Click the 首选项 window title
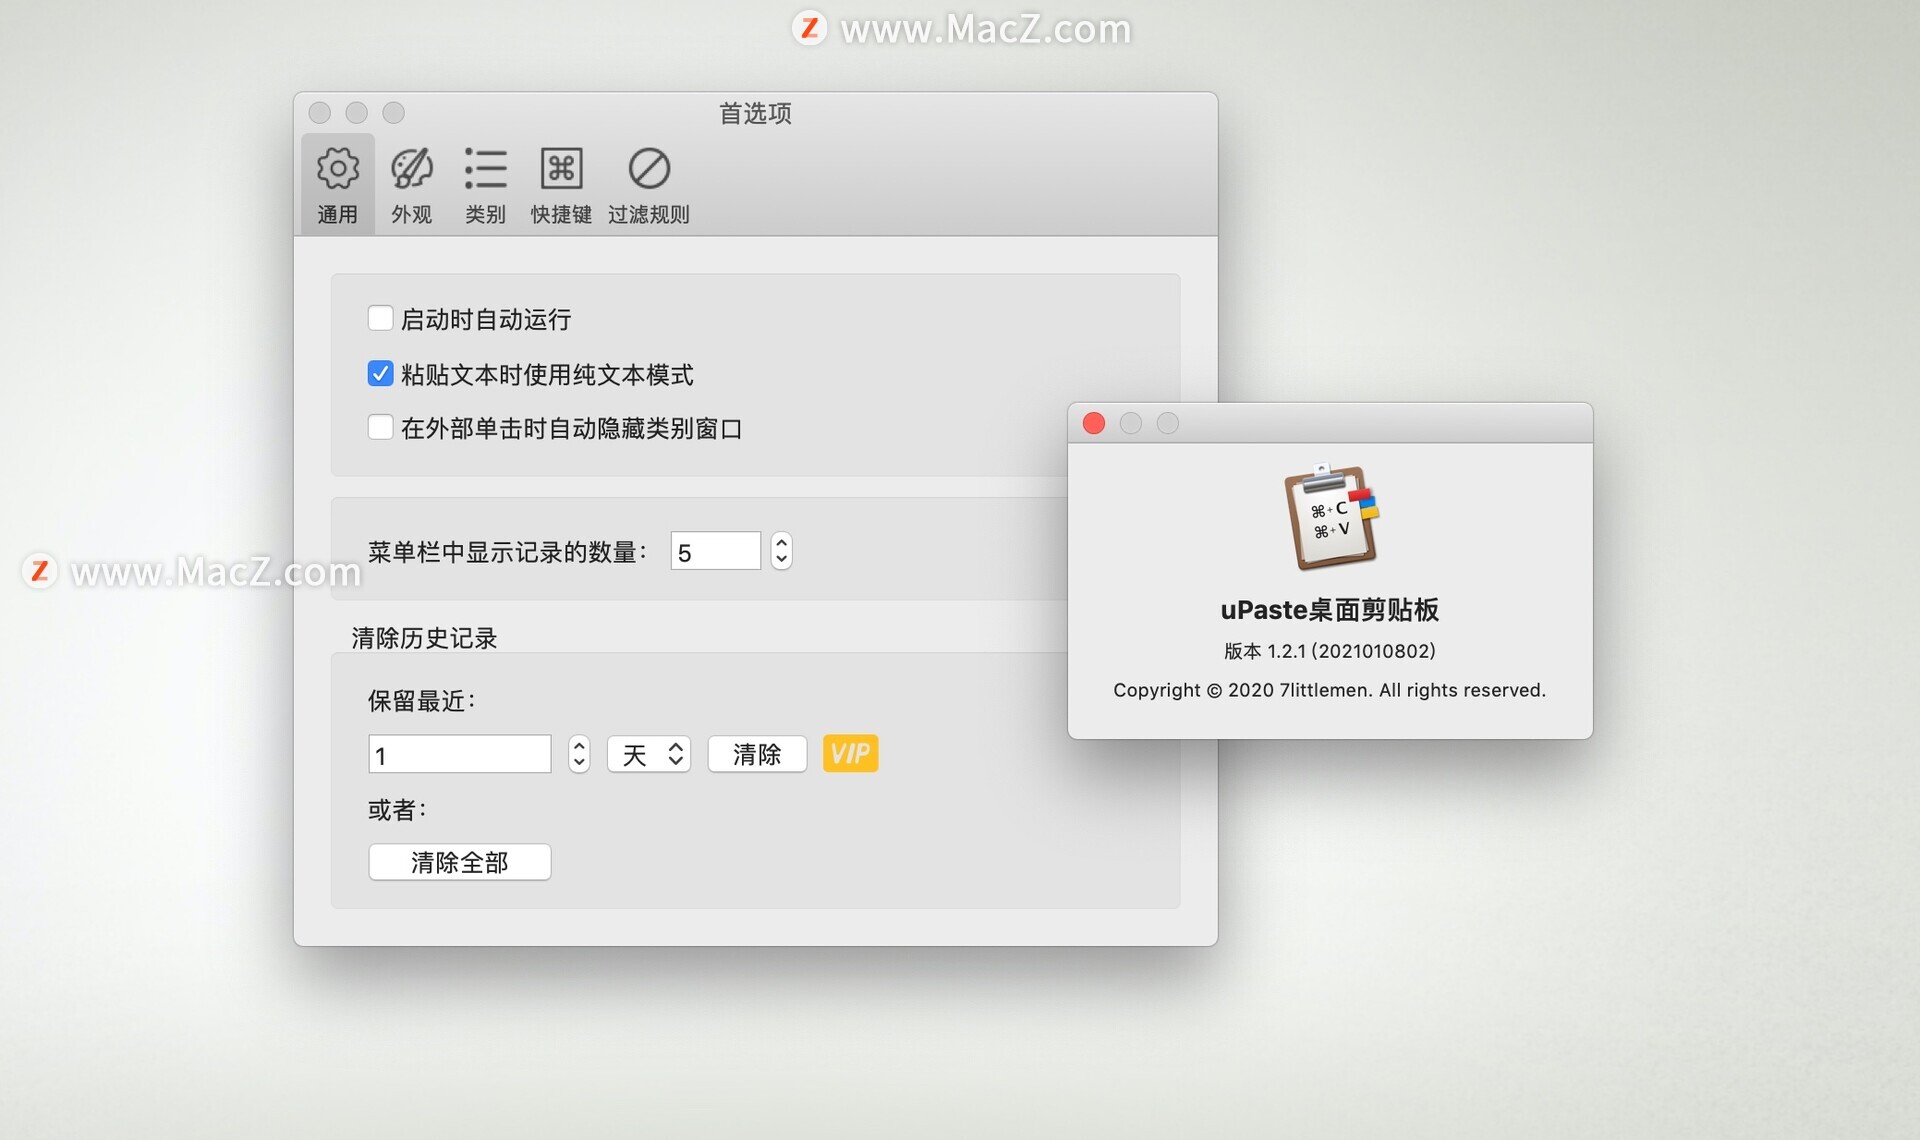This screenshot has width=1920, height=1140. click(755, 113)
